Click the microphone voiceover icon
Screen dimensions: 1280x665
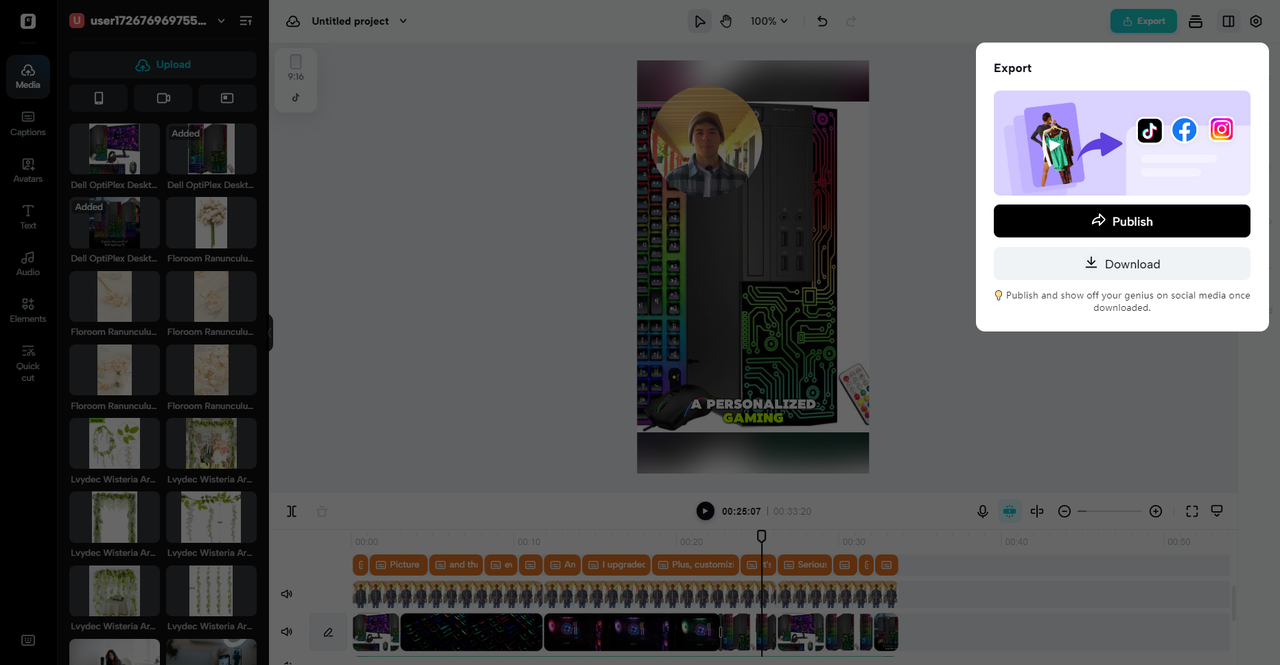point(983,511)
